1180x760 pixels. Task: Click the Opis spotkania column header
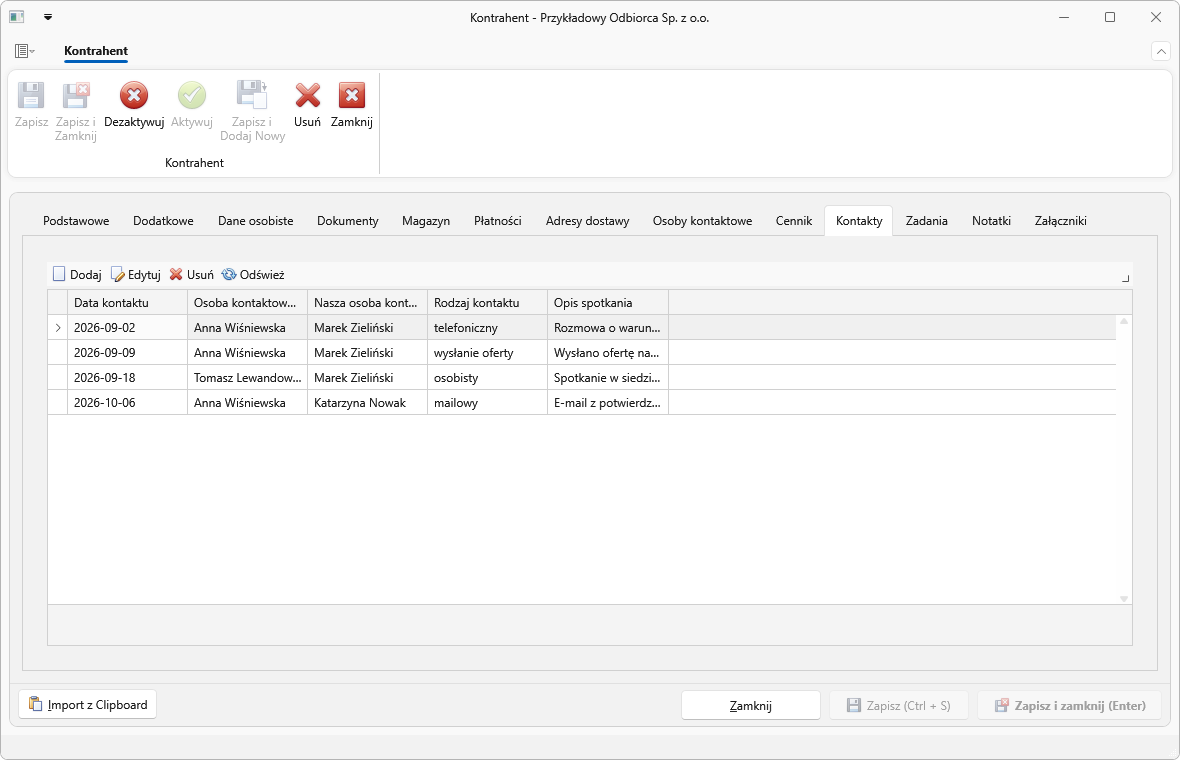coord(608,302)
